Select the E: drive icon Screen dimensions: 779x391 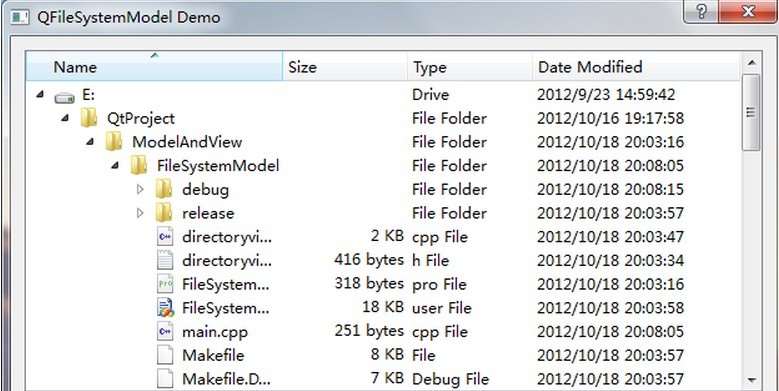pyautogui.click(x=65, y=97)
